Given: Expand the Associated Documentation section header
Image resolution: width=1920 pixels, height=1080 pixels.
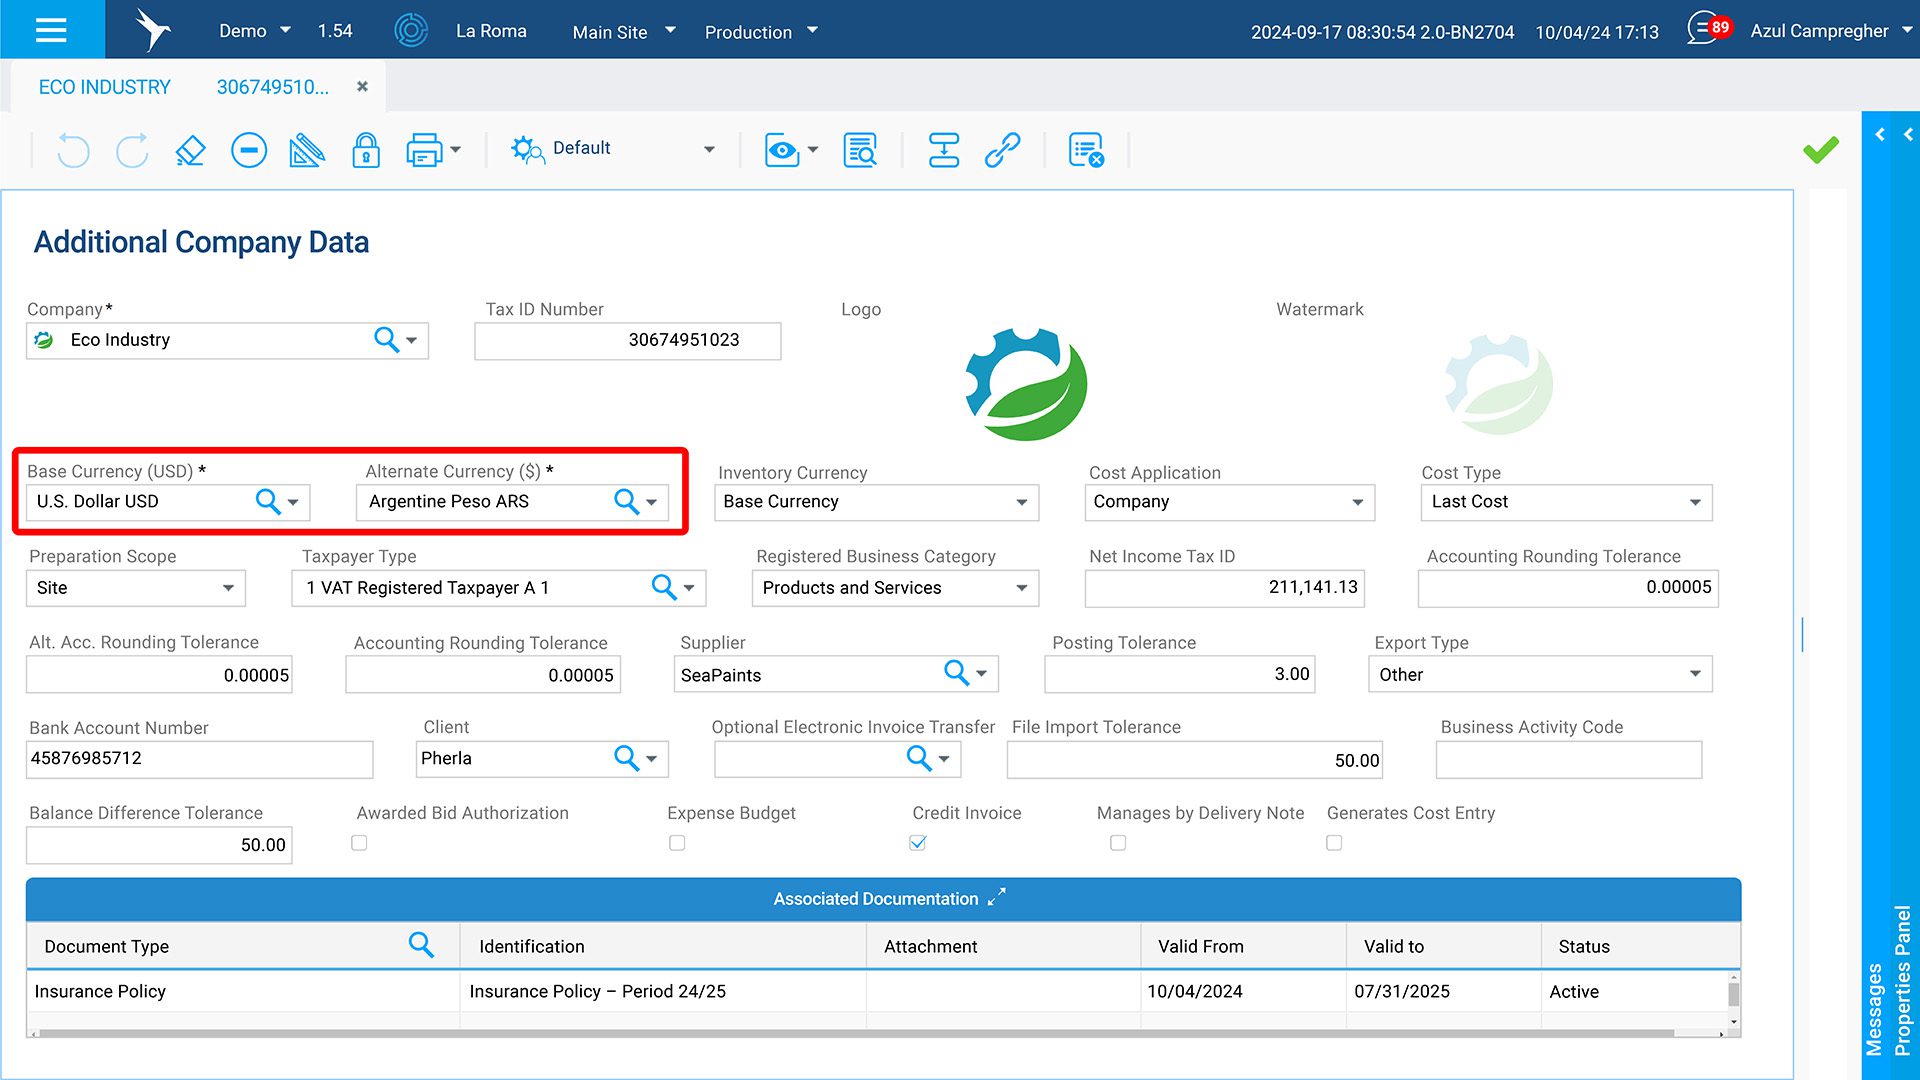Looking at the screenshot, I should (x=996, y=897).
